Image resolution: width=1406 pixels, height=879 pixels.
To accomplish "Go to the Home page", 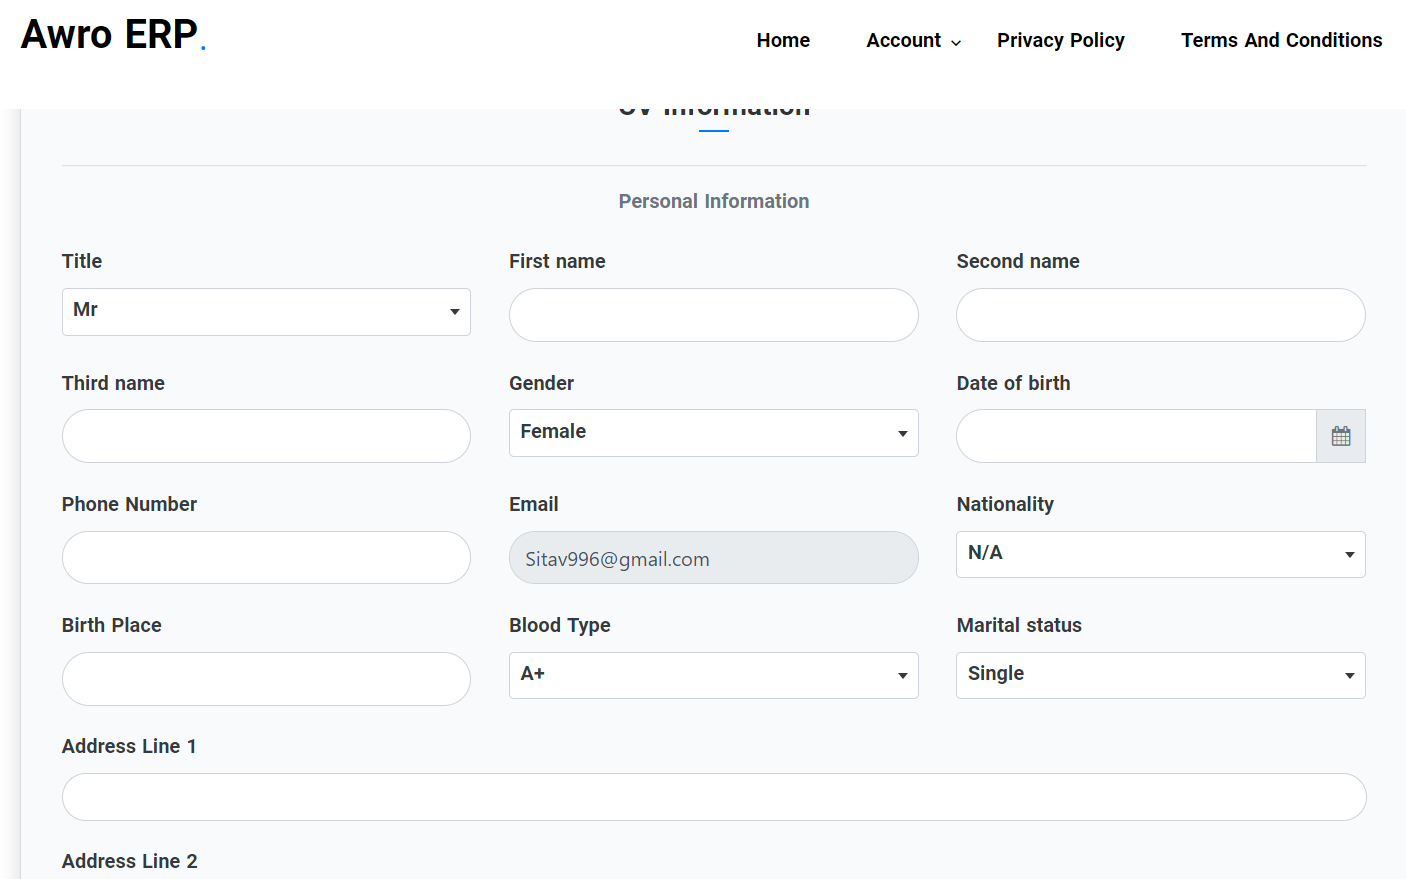I will point(783,40).
